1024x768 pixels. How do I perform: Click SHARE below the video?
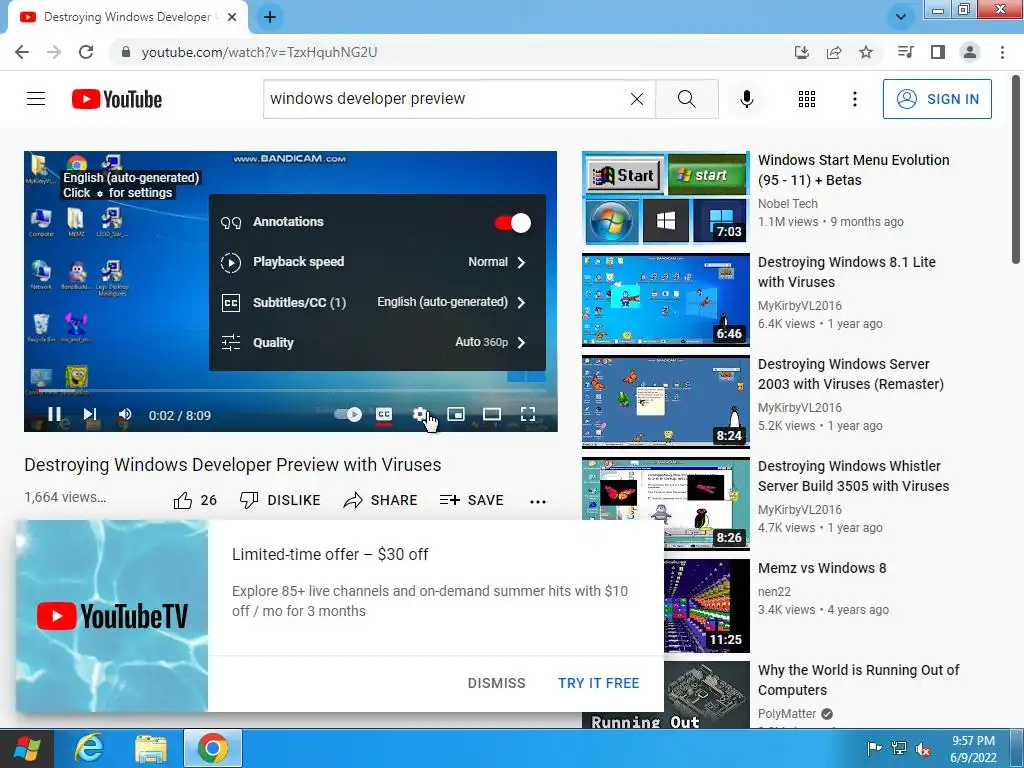click(380, 500)
